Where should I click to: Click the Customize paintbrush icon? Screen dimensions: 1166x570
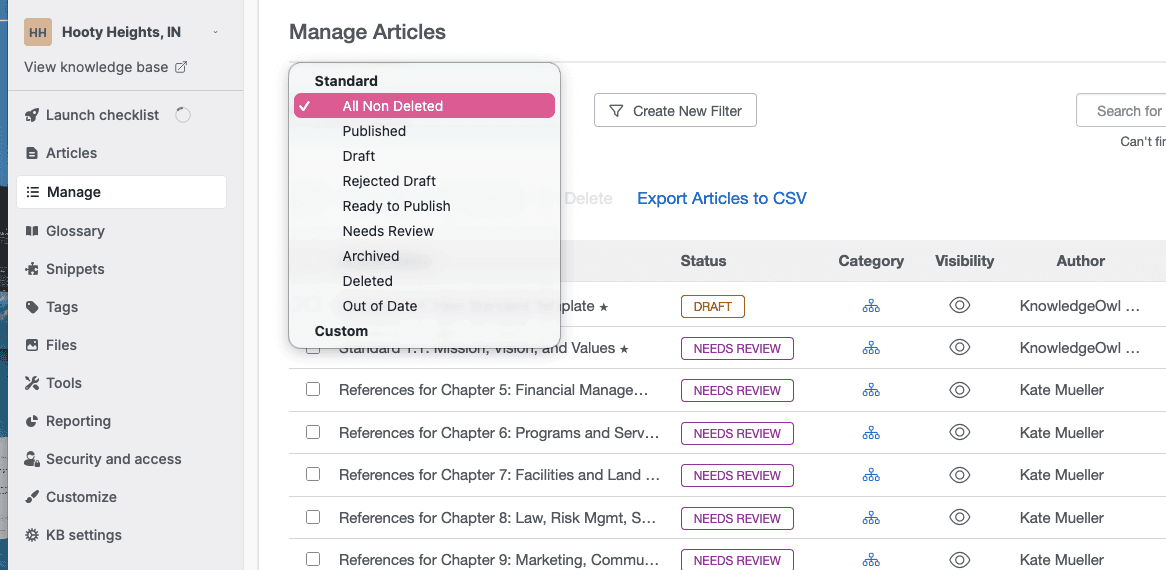coord(32,497)
